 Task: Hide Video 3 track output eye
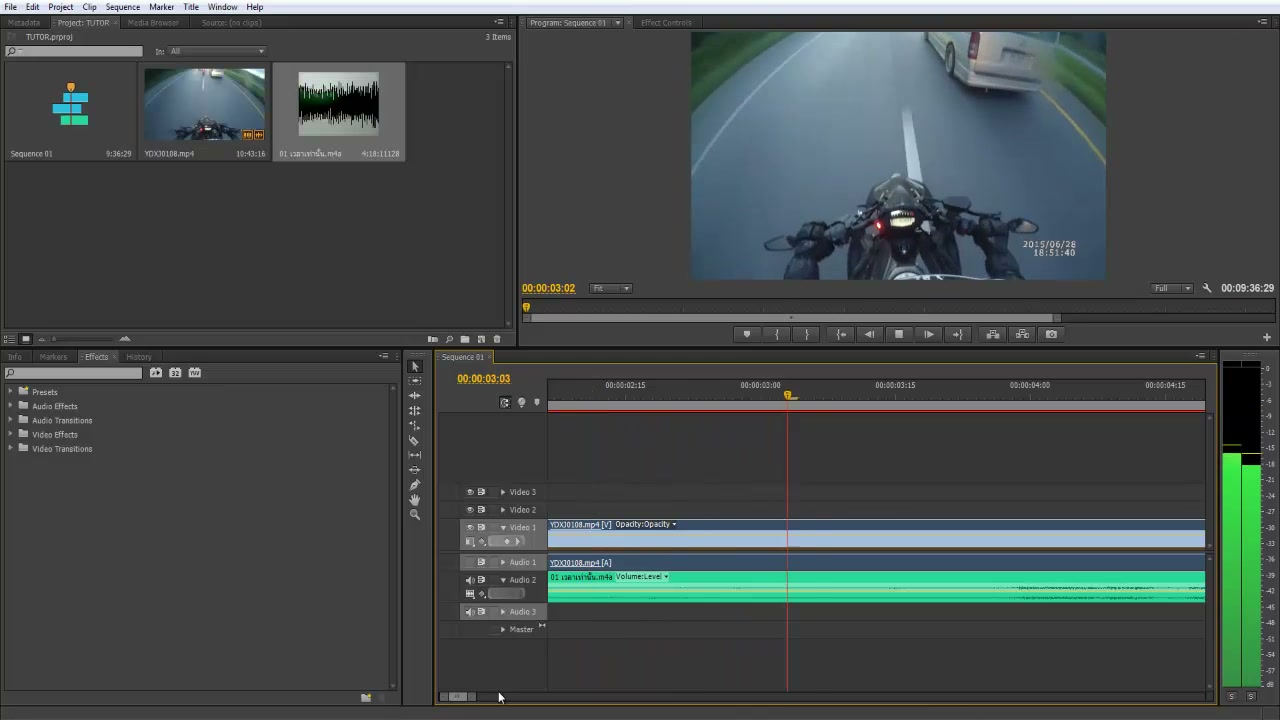coord(470,492)
